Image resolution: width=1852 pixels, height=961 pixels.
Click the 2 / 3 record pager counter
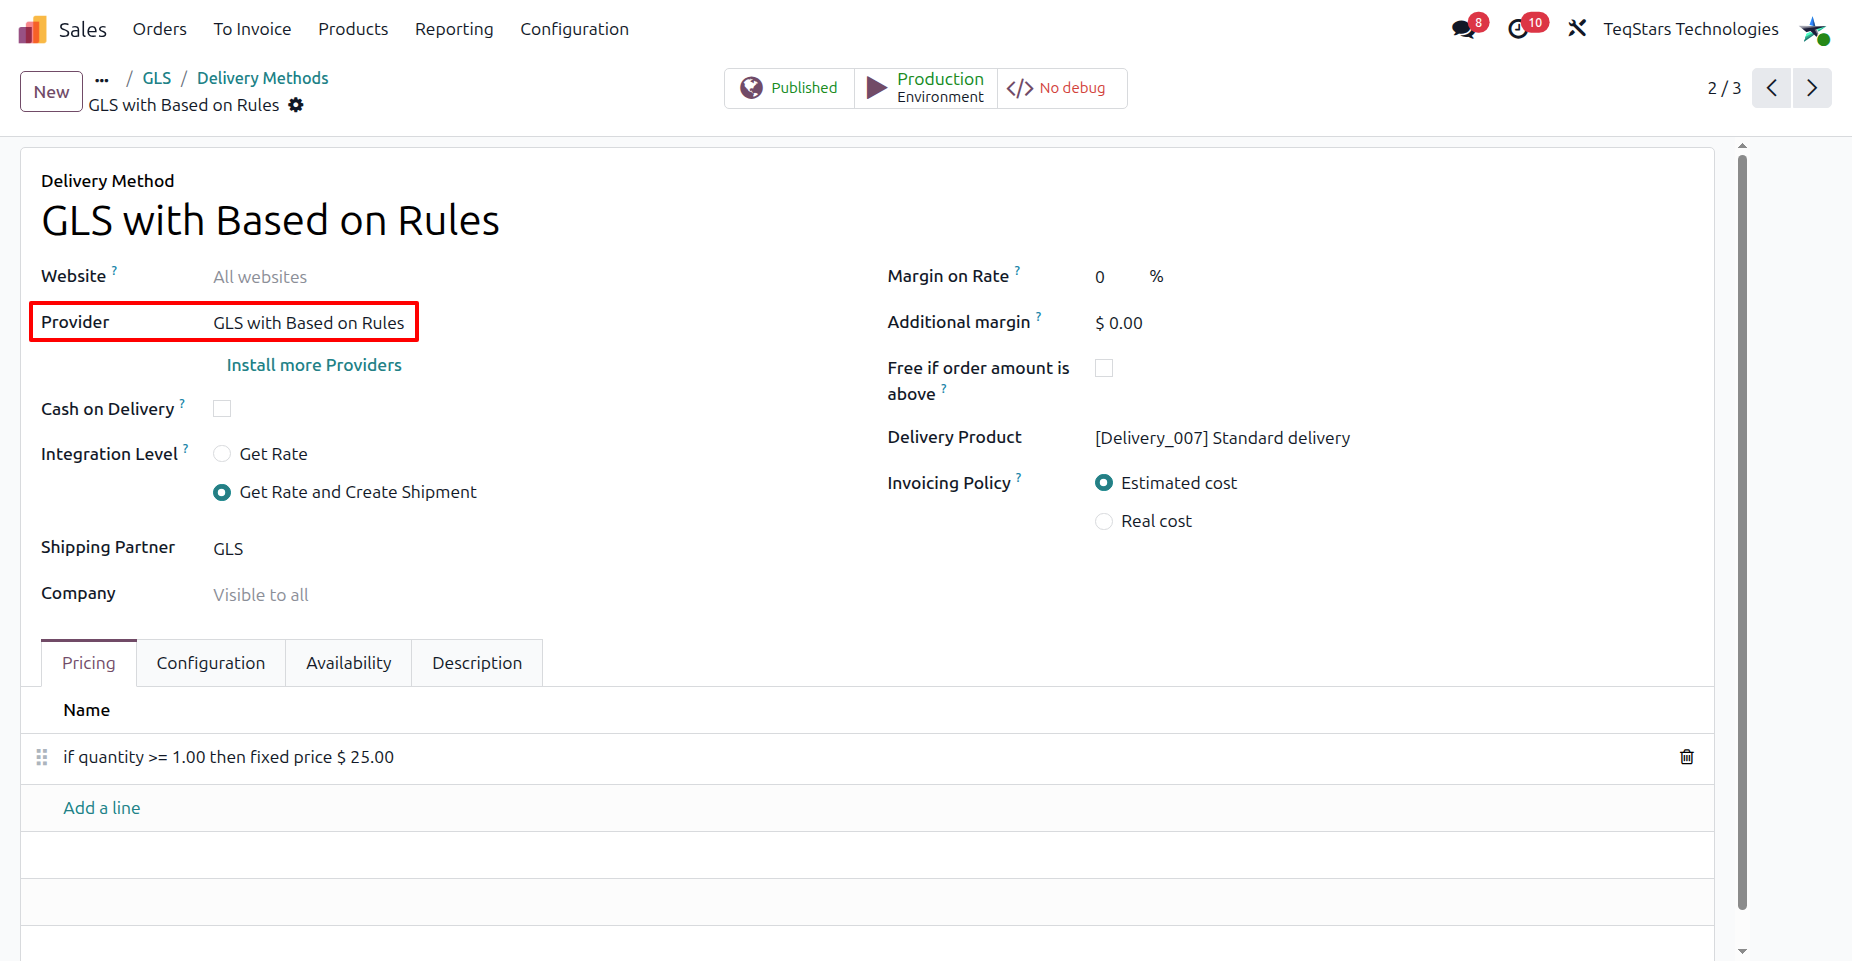click(1724, 88)
